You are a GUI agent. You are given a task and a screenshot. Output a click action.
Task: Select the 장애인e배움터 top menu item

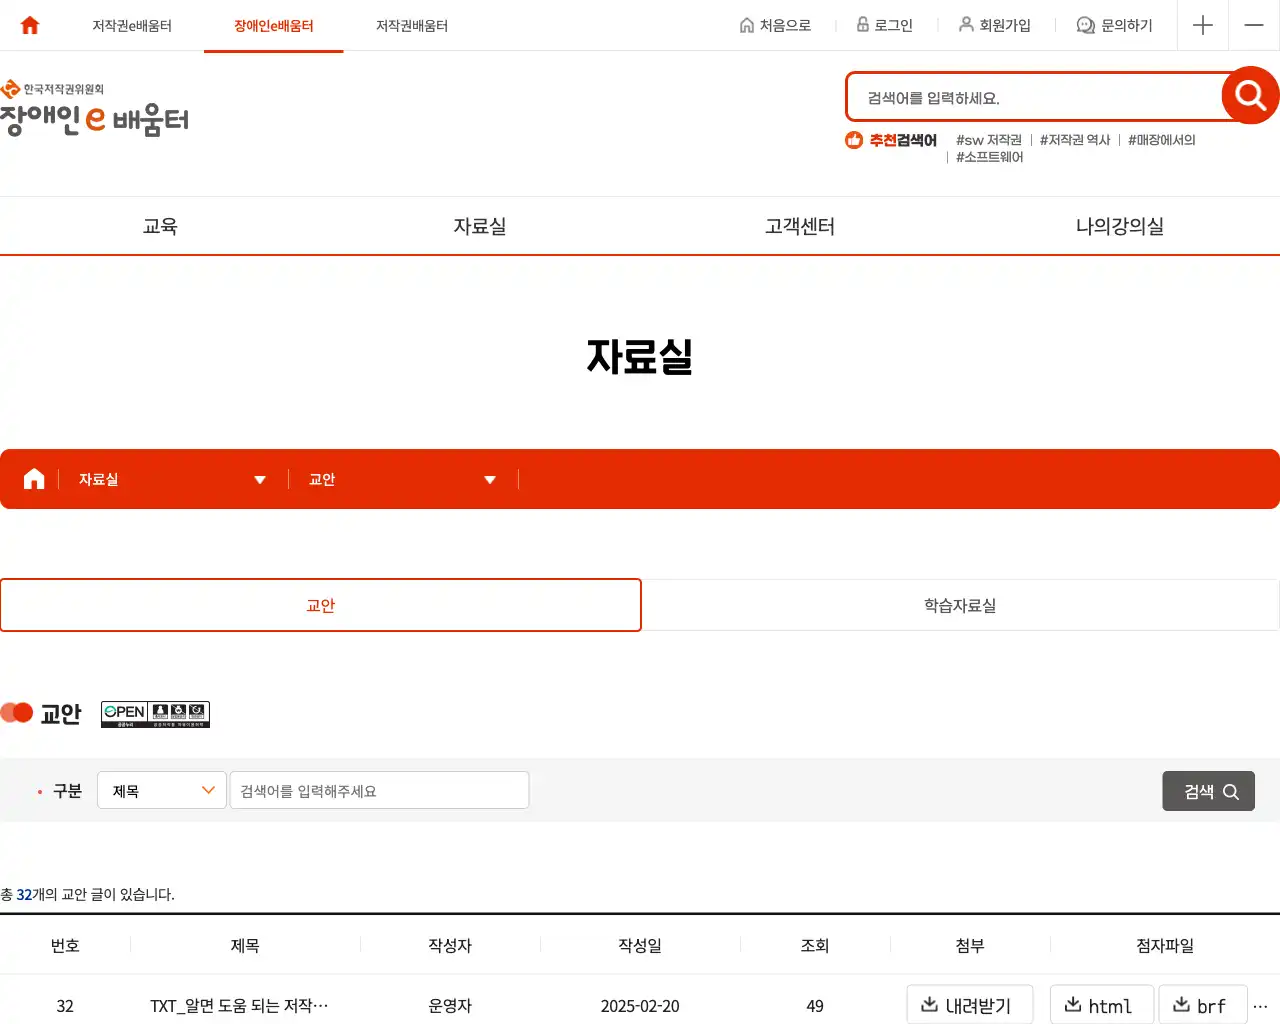pos(273,25)
